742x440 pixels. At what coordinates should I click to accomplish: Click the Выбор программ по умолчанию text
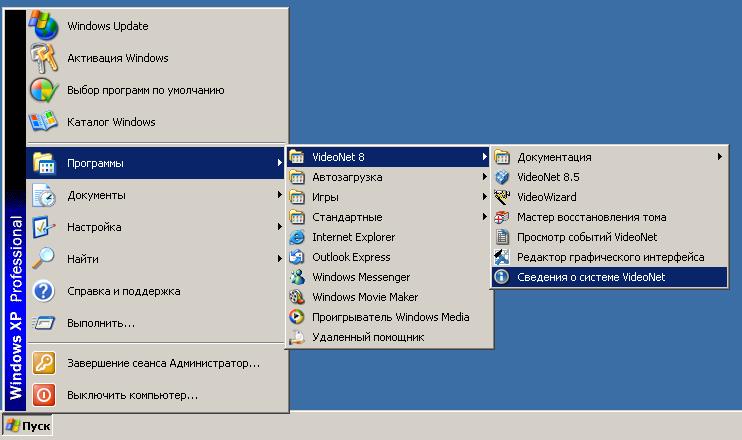pos(146,90)
